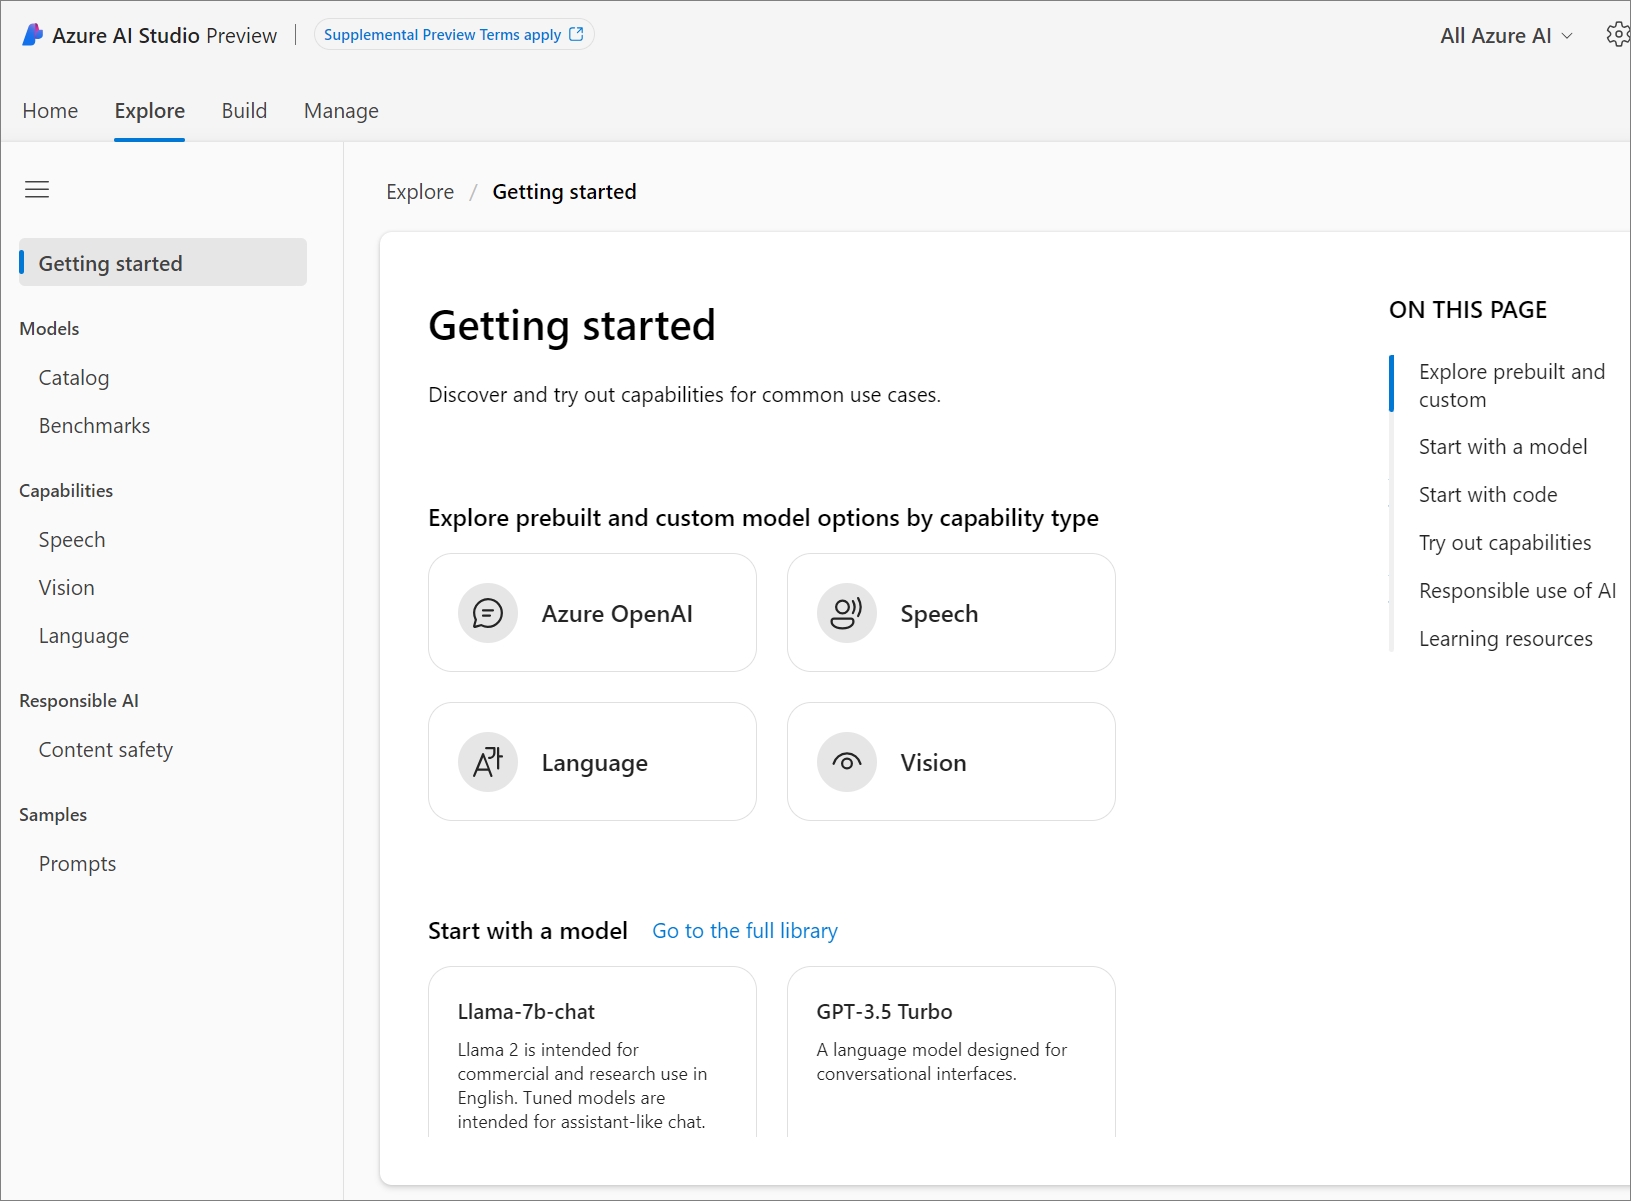Open the GPT-3.5 Turbo model card

[951, 1052]
